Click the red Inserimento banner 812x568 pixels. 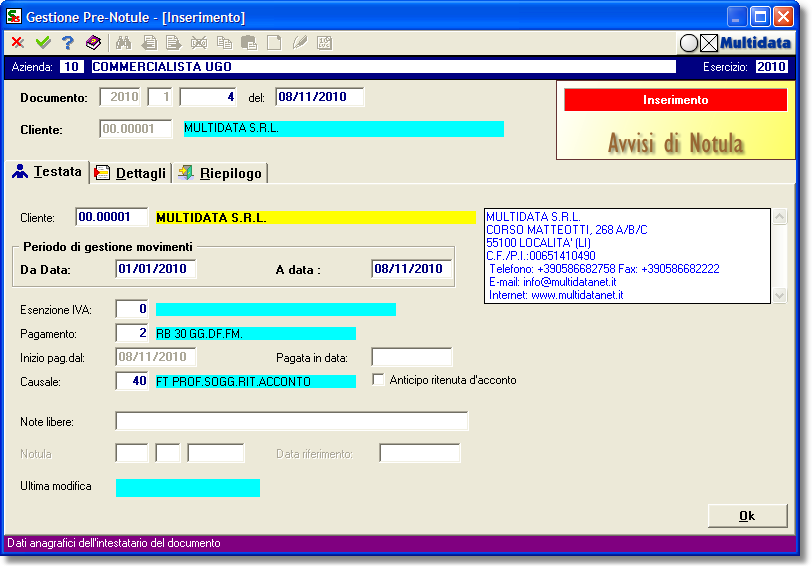coord(675,100)
